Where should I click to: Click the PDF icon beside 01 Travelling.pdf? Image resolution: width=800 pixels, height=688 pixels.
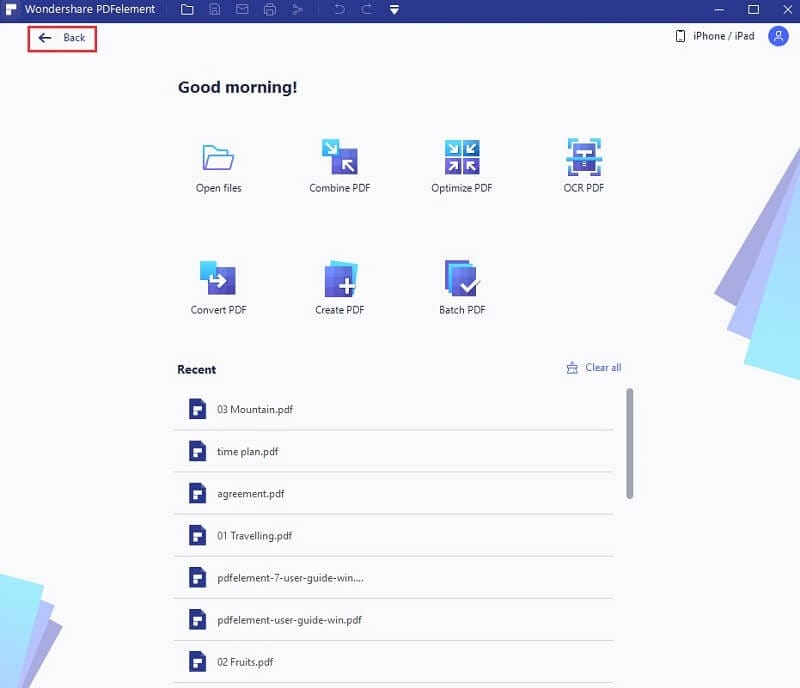click(197, 536)
